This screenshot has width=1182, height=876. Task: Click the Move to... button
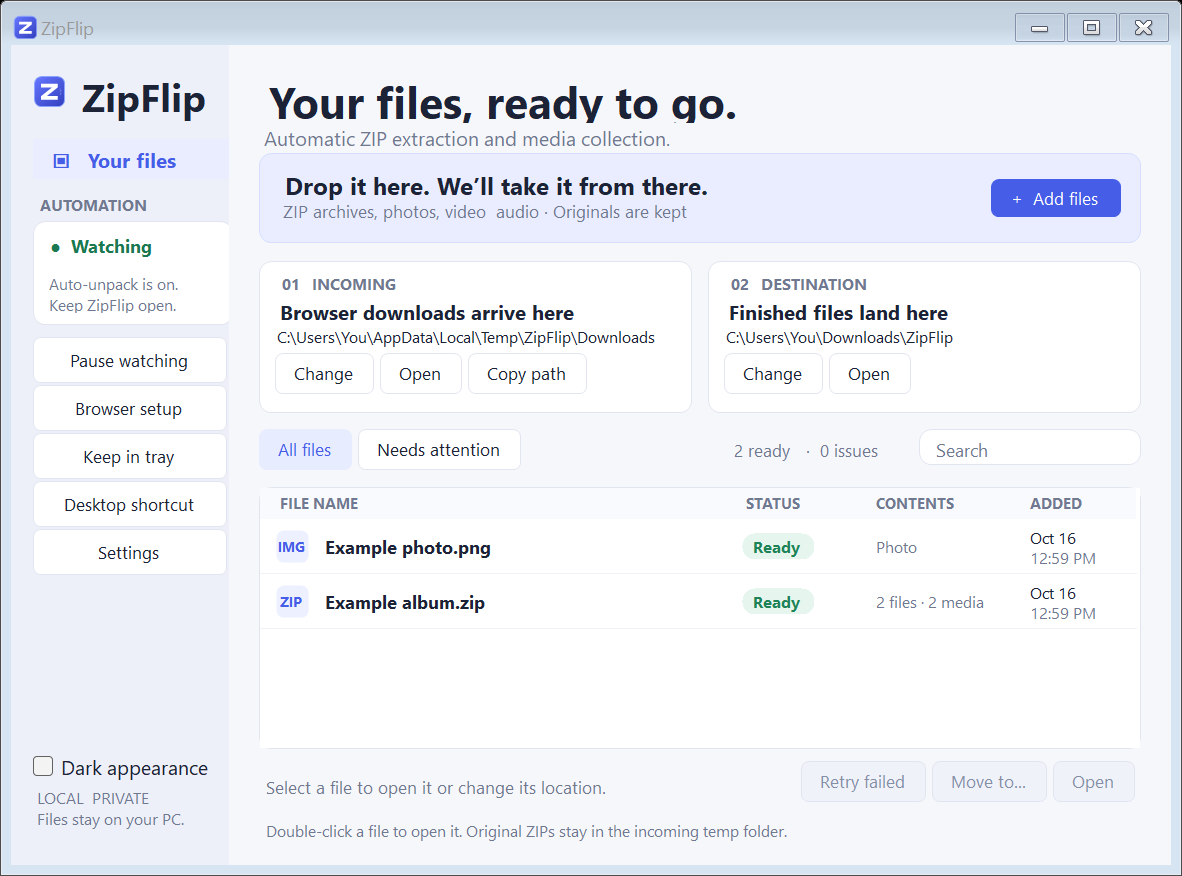click(988, 782)
